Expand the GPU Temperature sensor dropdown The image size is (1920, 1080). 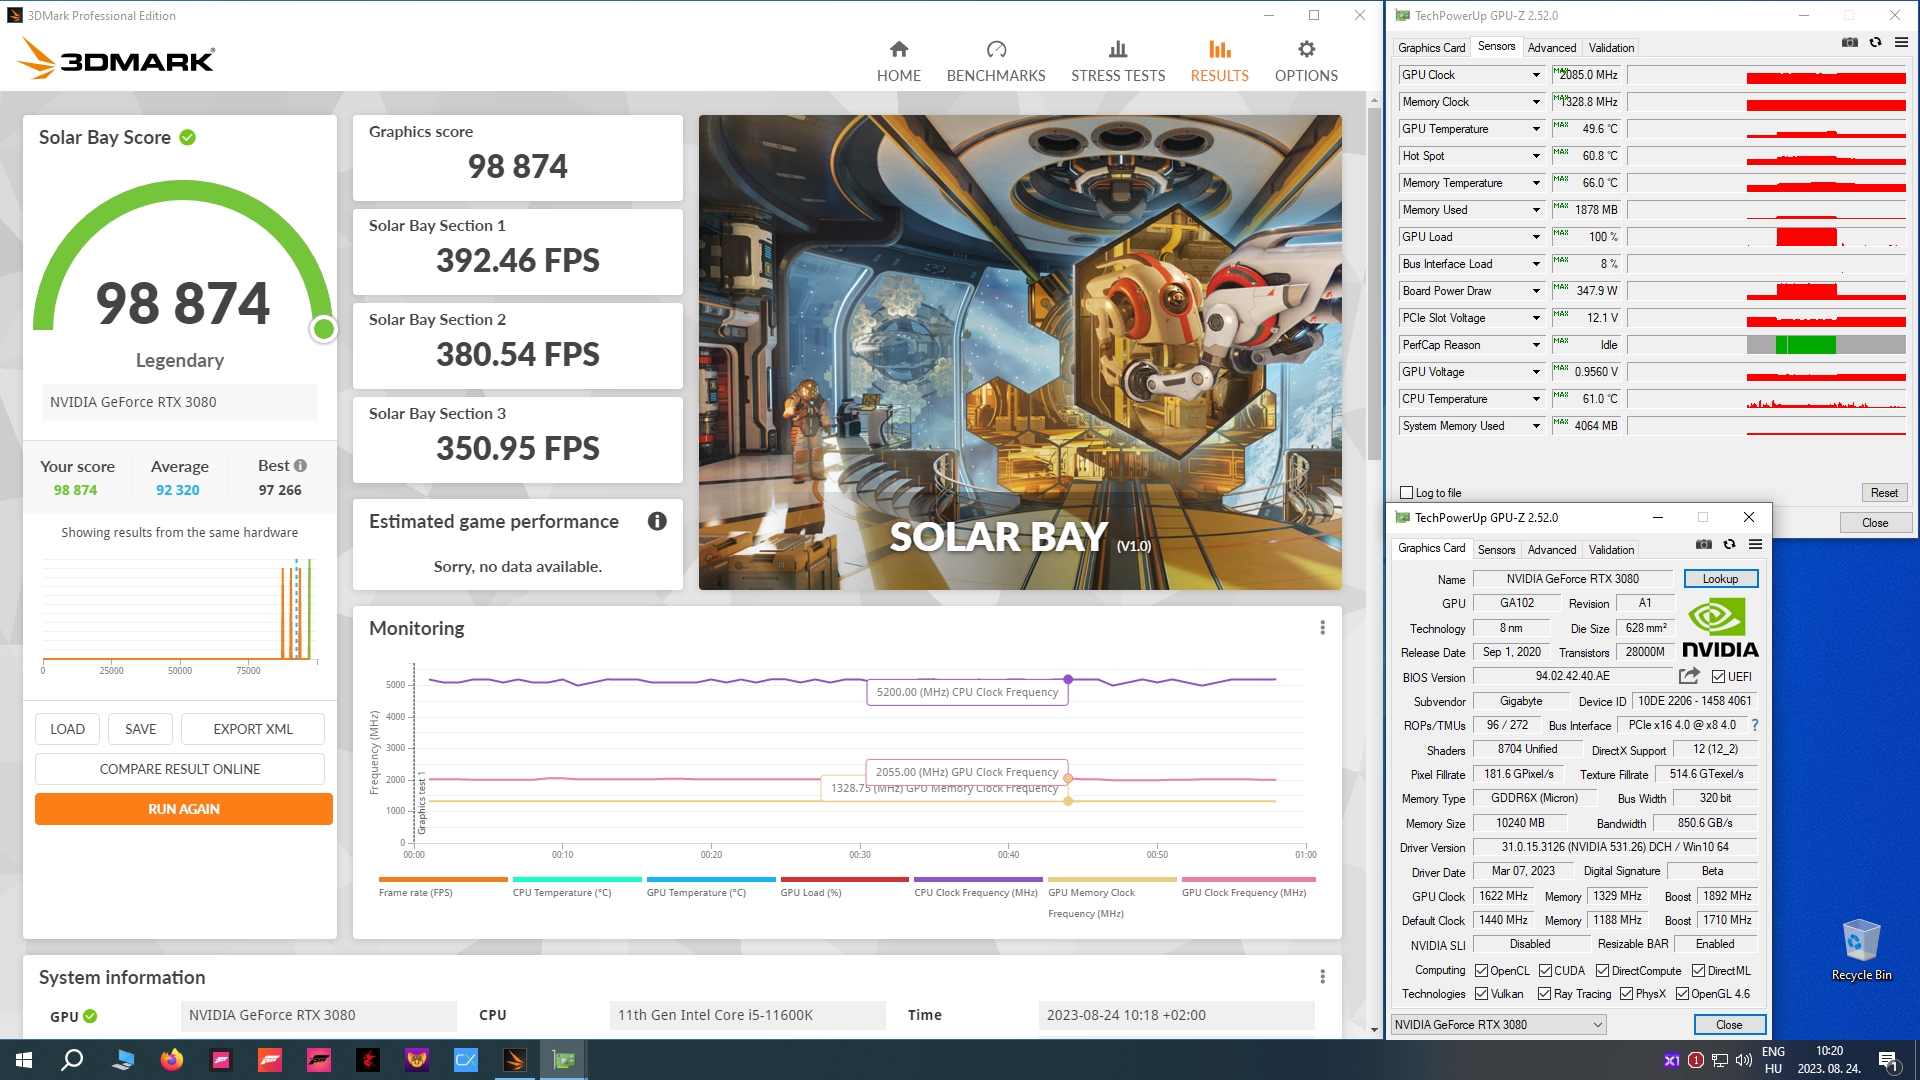pos(1536,129)
